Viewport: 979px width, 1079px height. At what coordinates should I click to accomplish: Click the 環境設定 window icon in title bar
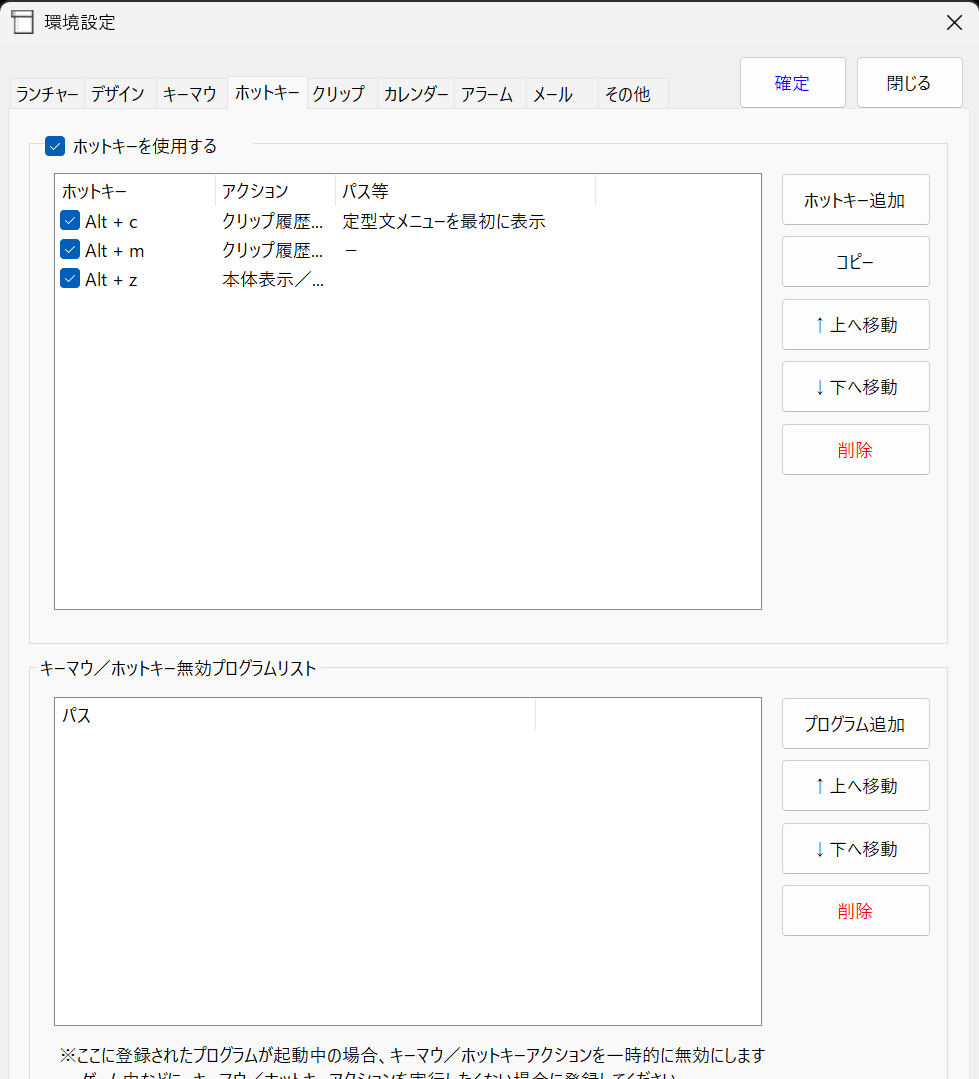(x=22, y=22)
